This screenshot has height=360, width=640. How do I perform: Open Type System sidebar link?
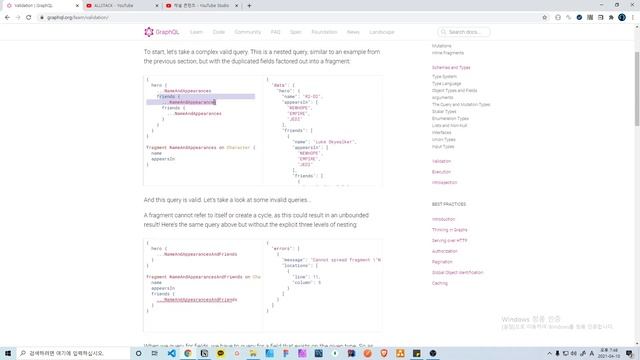click(444, 76)
